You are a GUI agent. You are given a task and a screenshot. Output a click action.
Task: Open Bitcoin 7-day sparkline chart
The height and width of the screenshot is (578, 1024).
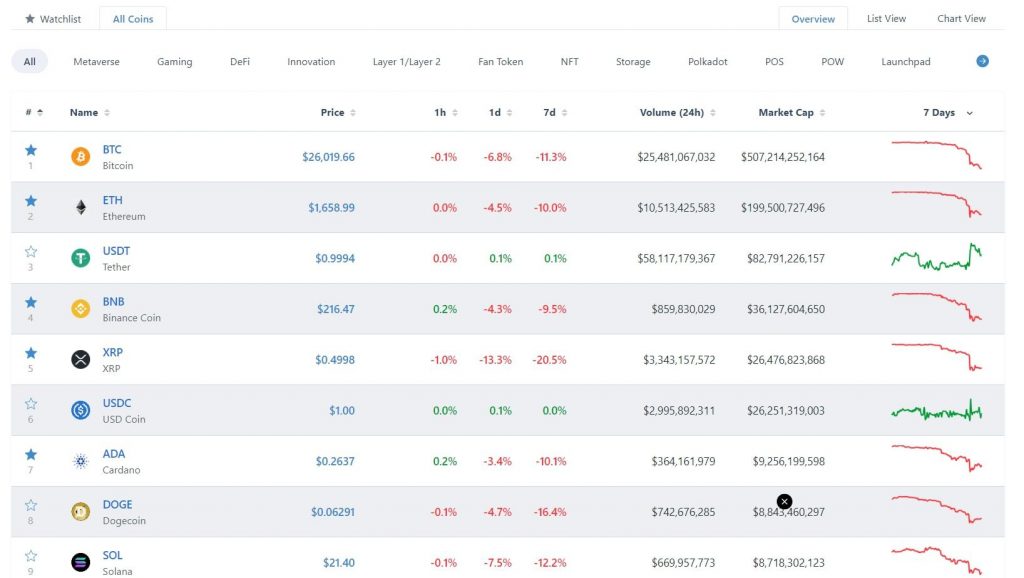click(936, 155)
